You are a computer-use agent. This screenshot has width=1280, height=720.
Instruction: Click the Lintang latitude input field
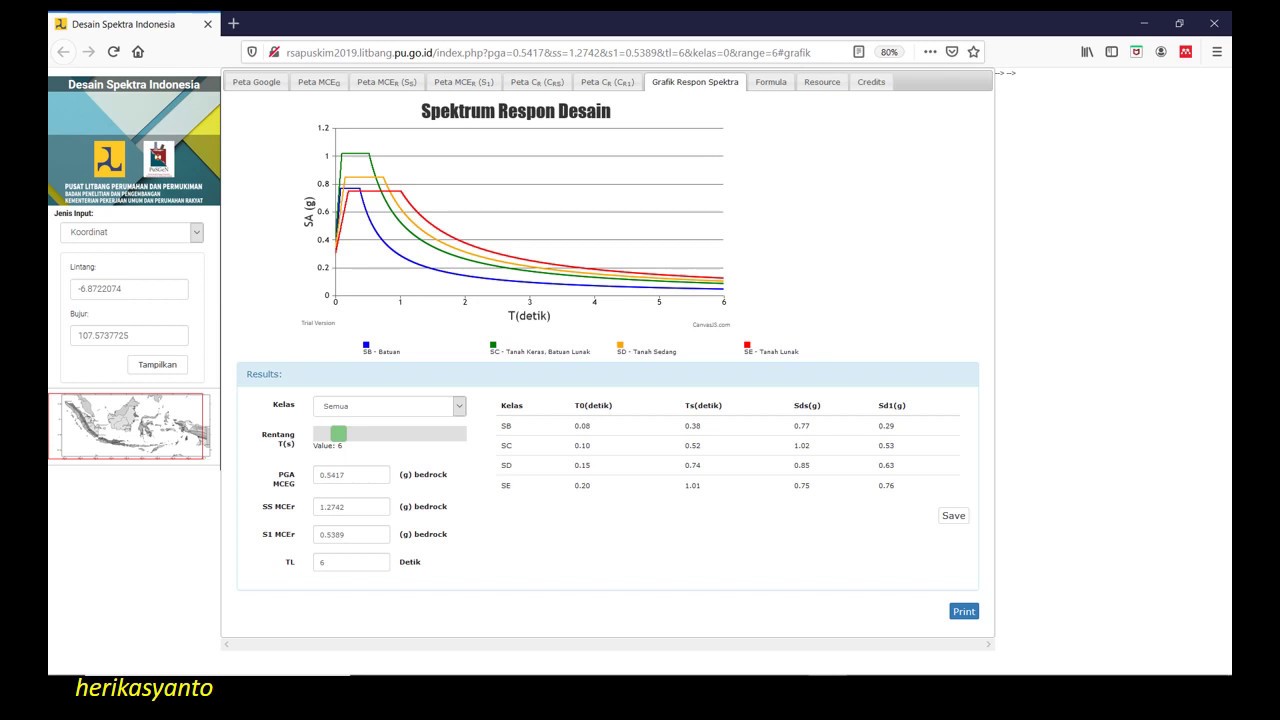pos(129,289)
